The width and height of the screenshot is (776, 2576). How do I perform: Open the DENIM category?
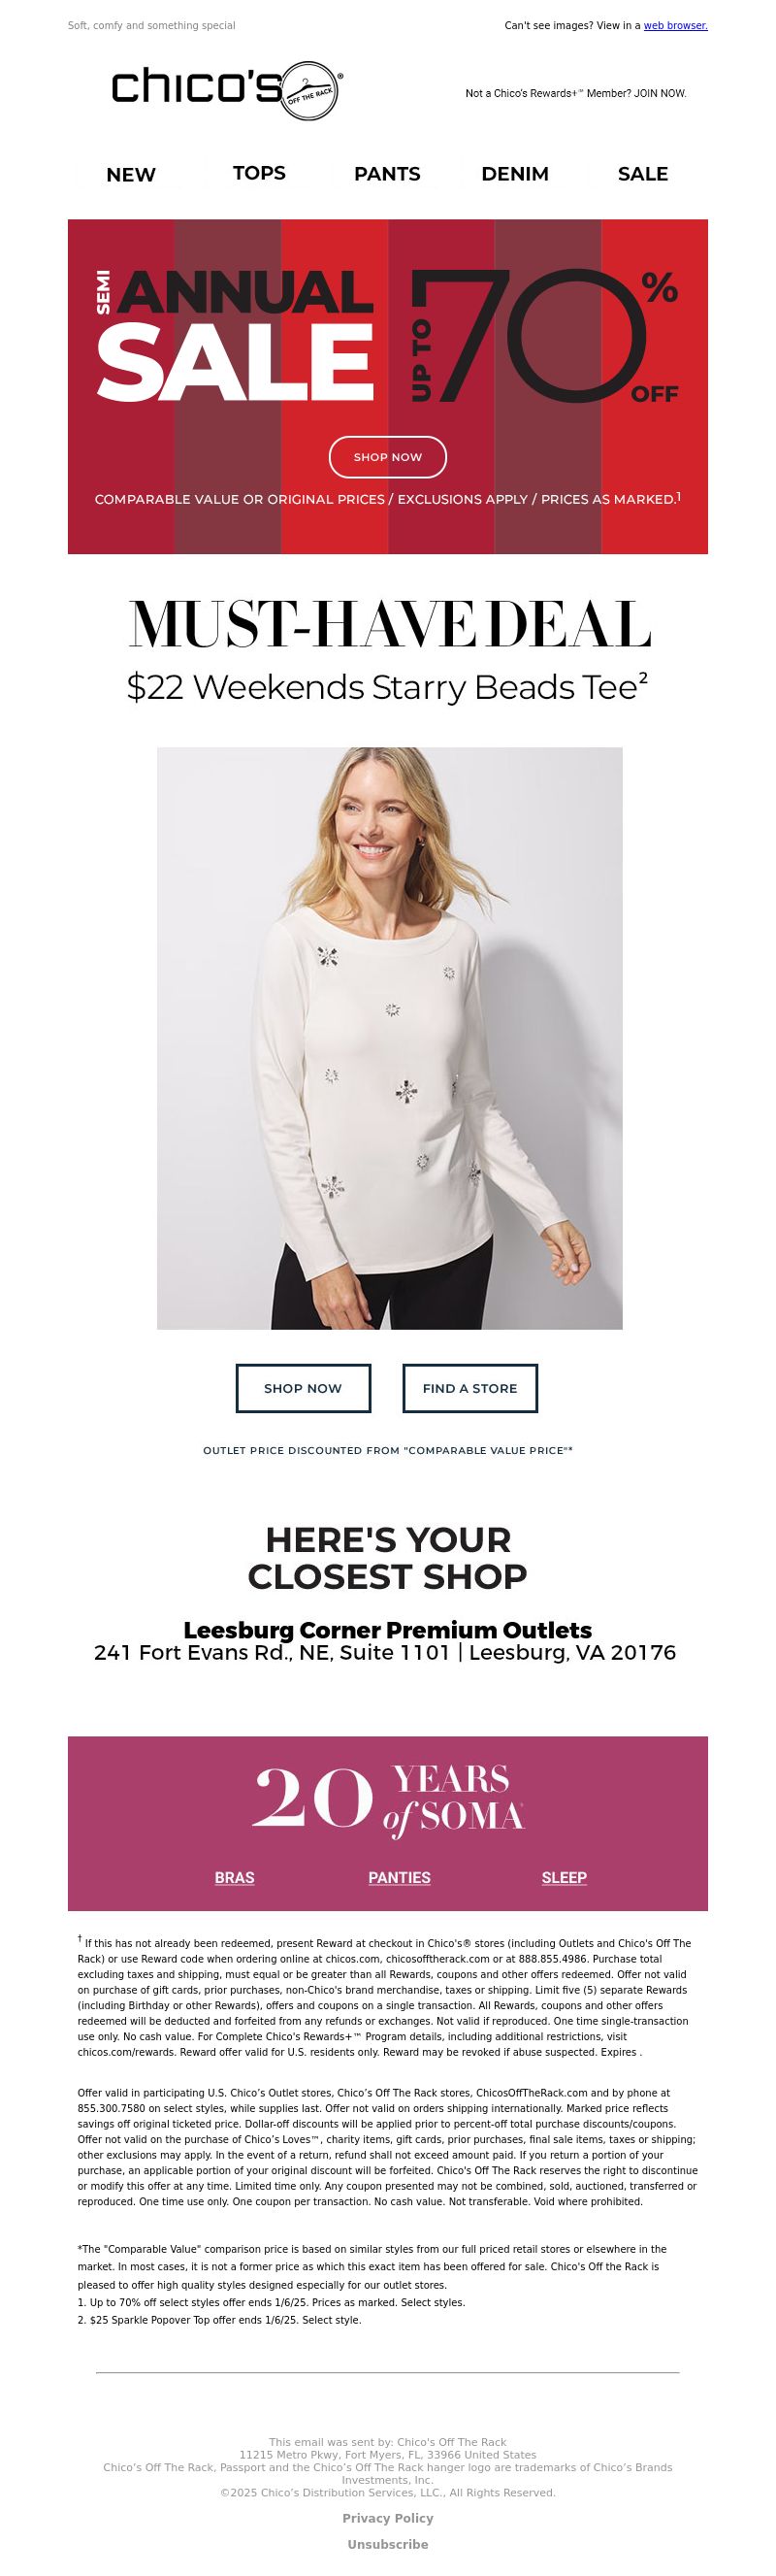point(515,174)
